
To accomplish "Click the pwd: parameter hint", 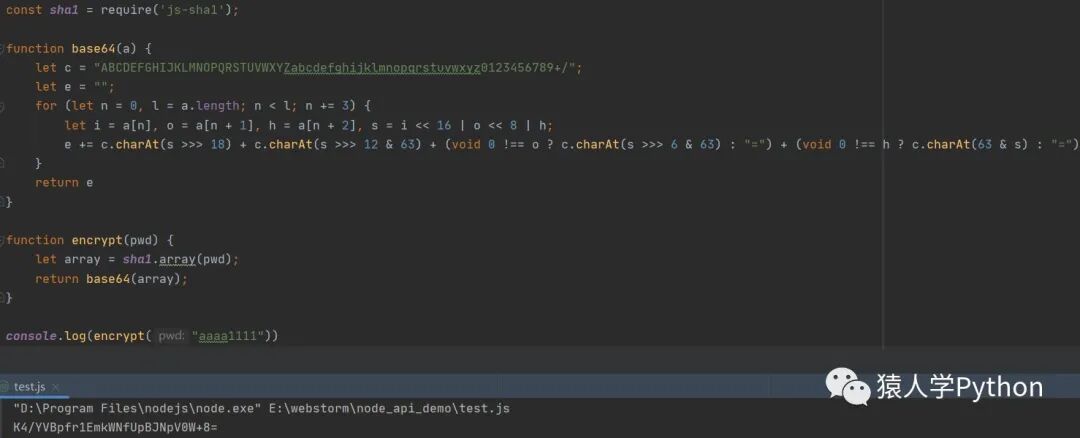I will tap(171, 336).
